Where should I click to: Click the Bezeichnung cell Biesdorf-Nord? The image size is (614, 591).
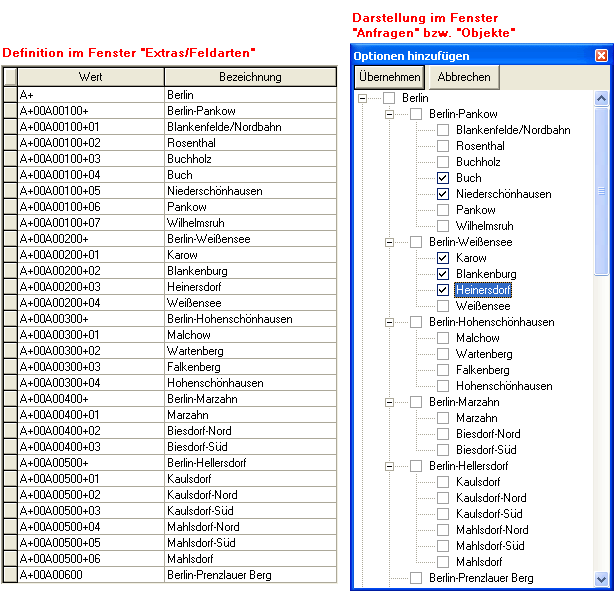tap(250, 431)
